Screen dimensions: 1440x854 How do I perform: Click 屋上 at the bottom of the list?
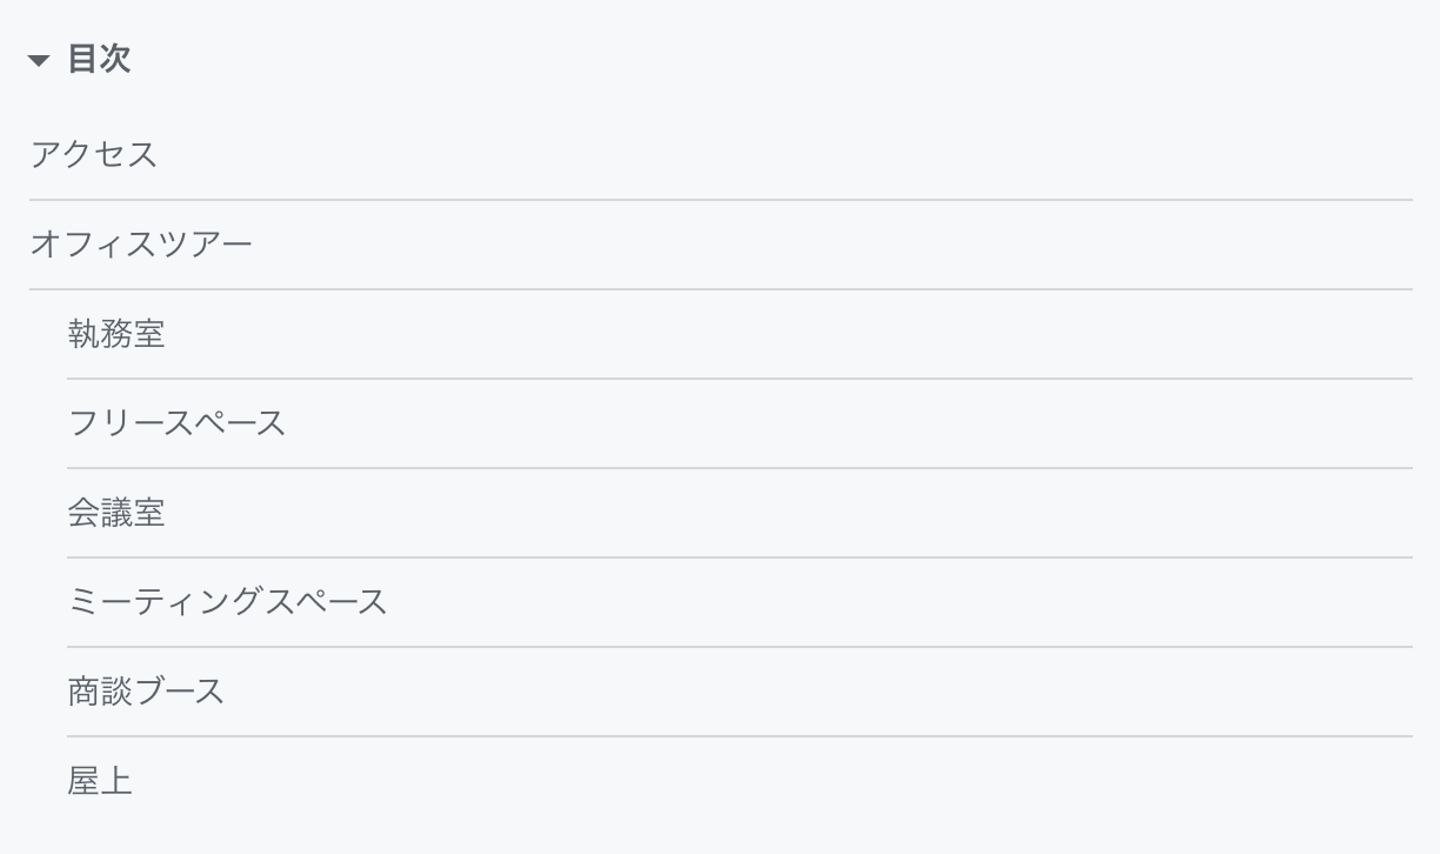point(100,781)
